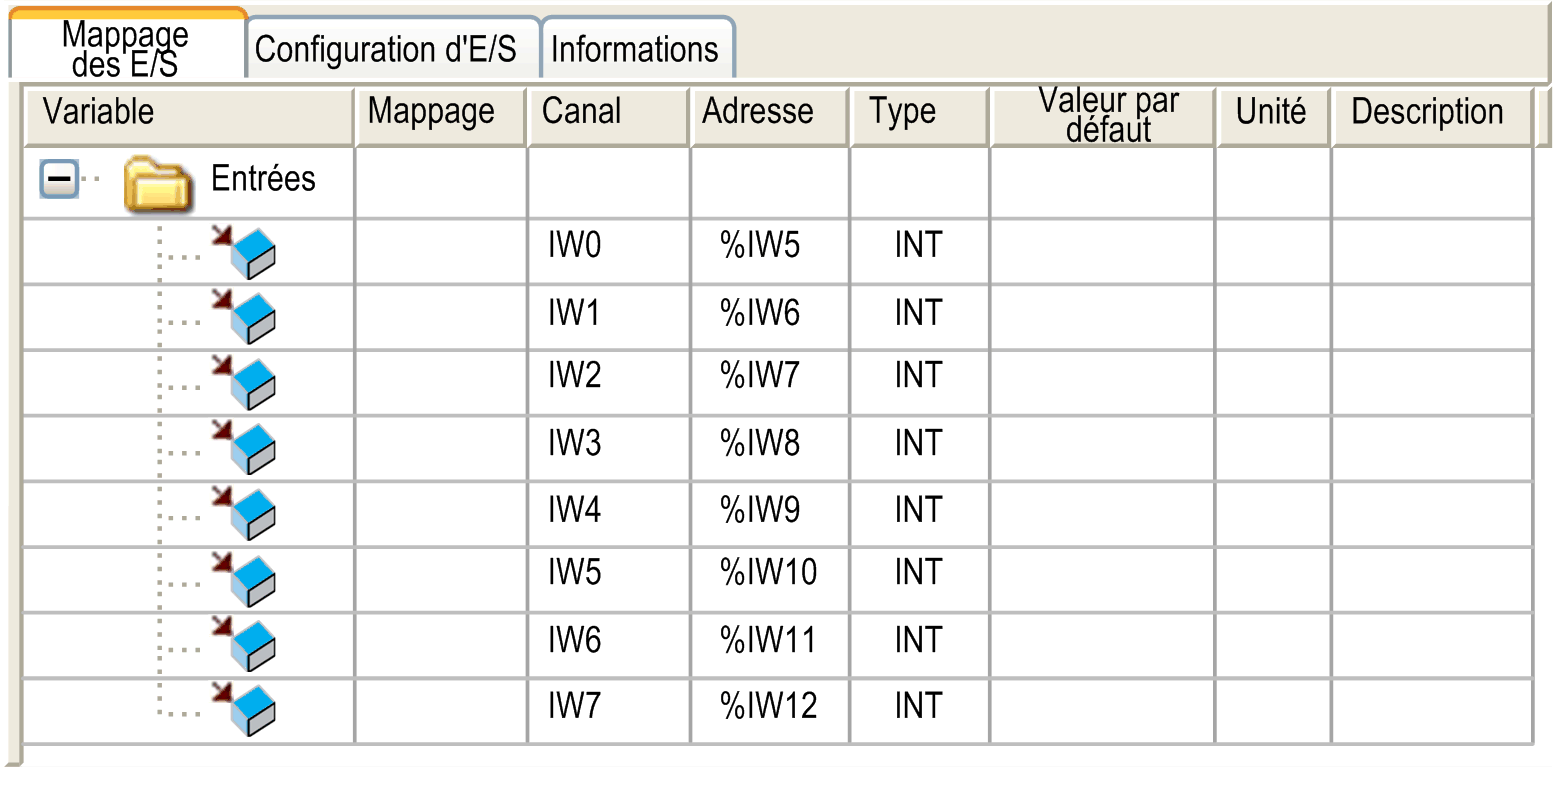Click the input channel icon for IW1
Screen dimensions: 1556x797
point(244,317)
